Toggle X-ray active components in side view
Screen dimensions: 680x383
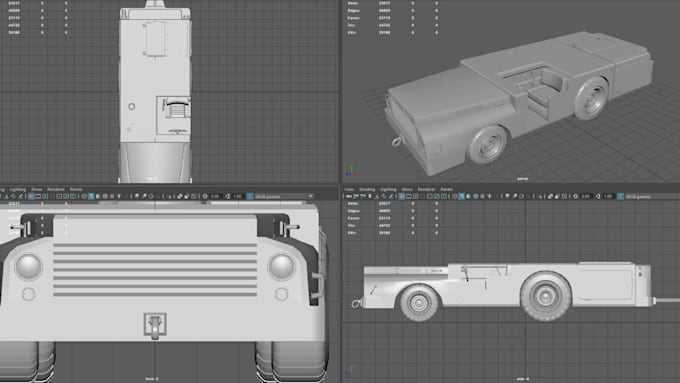[557, 196]
